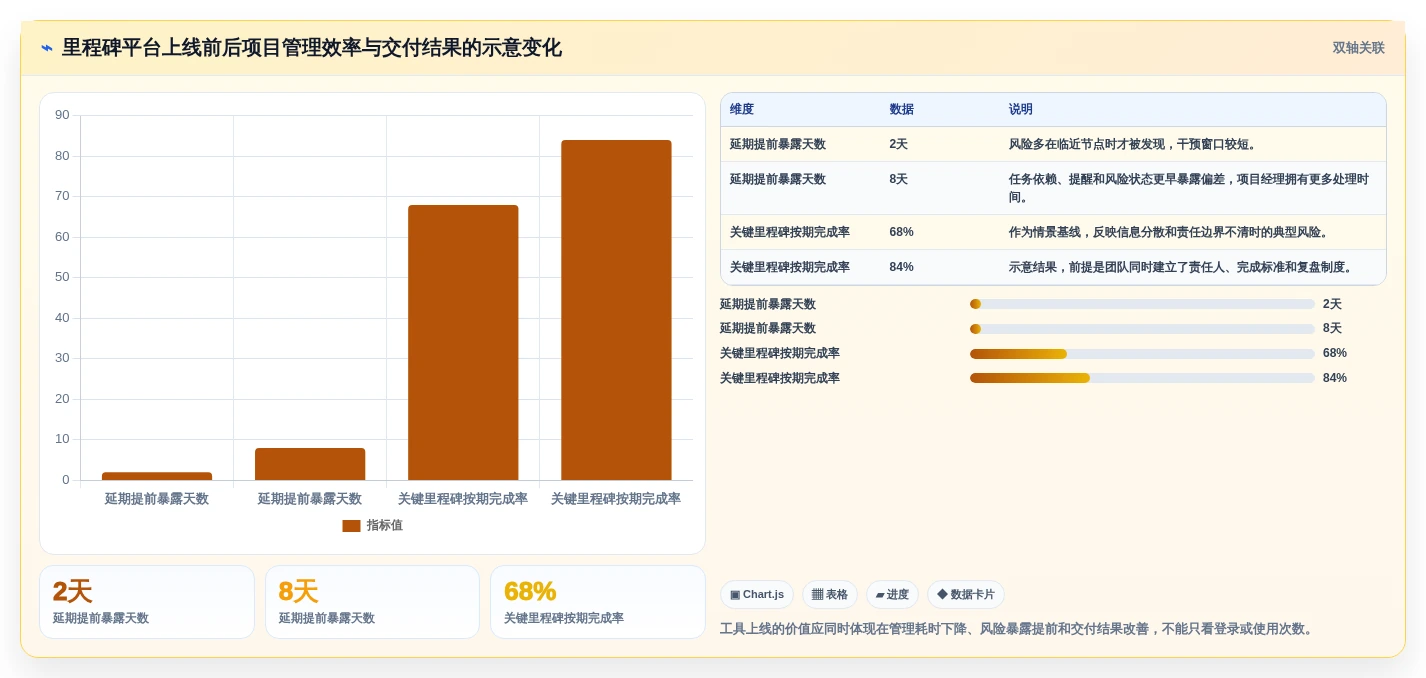This screenshot has height=678, width=1426.
Task: Click the 指标值 legend label text
Action: pos(385,526)
